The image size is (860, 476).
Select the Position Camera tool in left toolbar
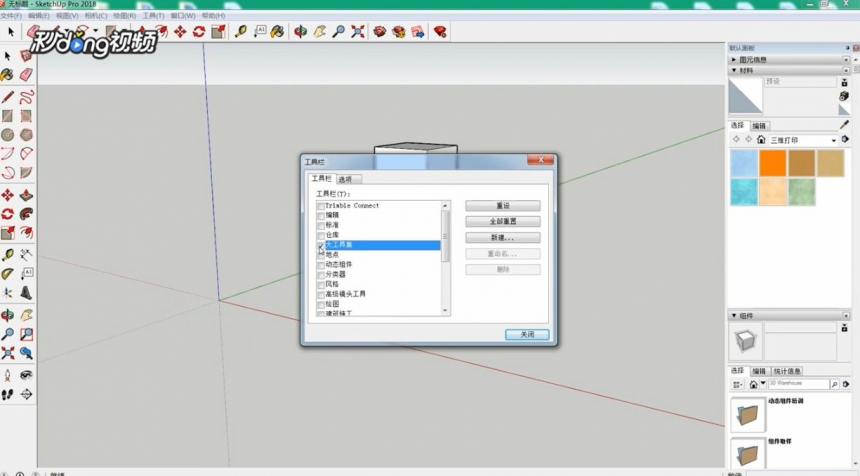8,376
